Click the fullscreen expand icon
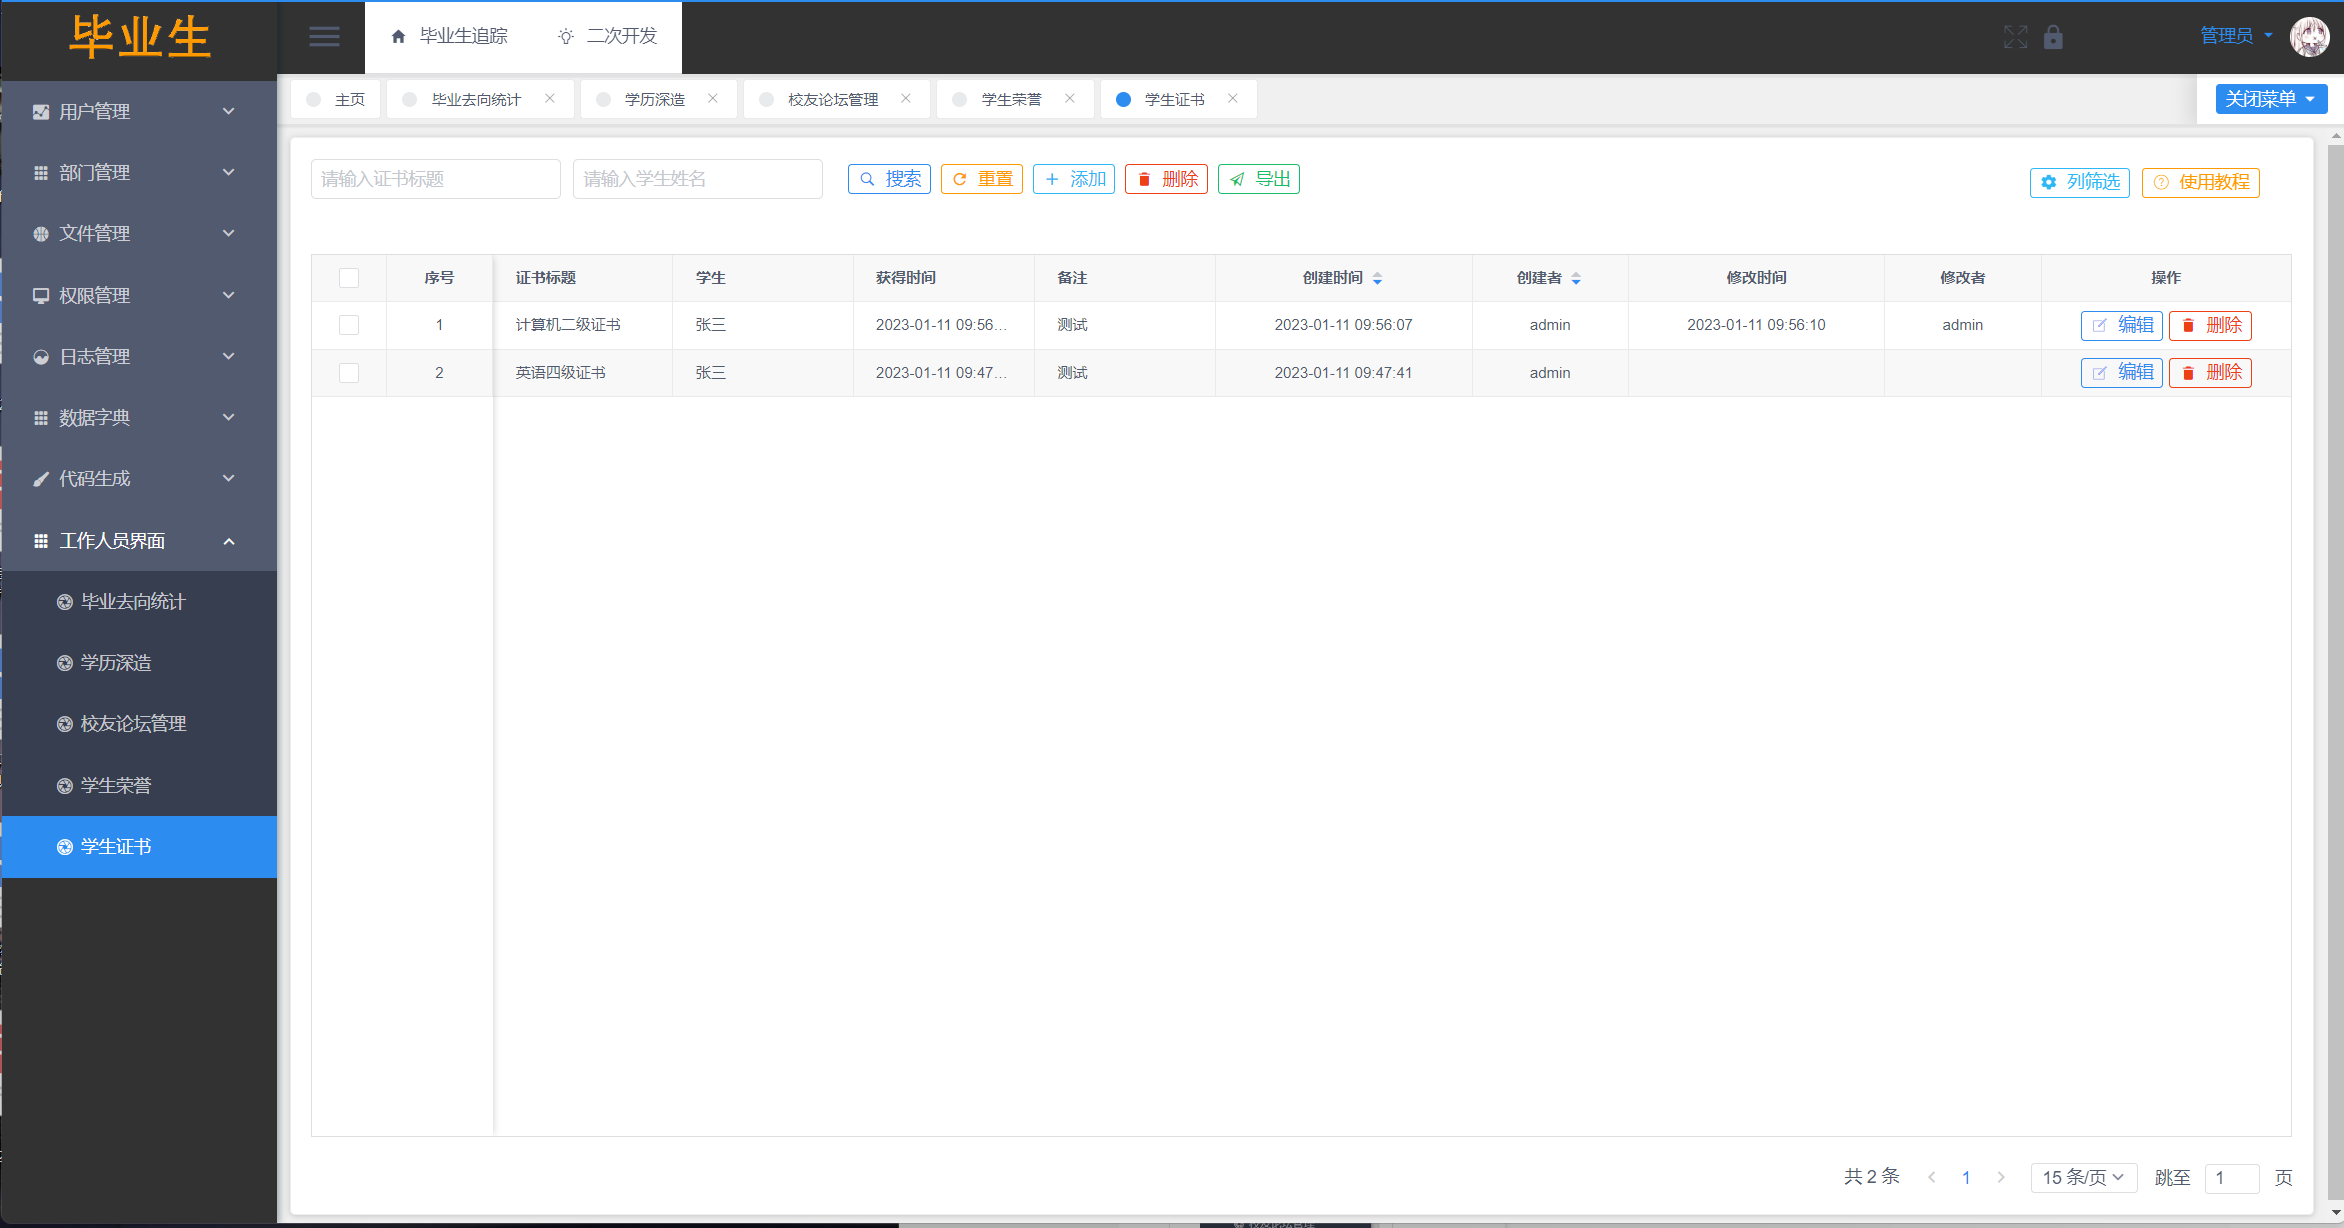Screen dimensions: 2344x1228 2015,37
